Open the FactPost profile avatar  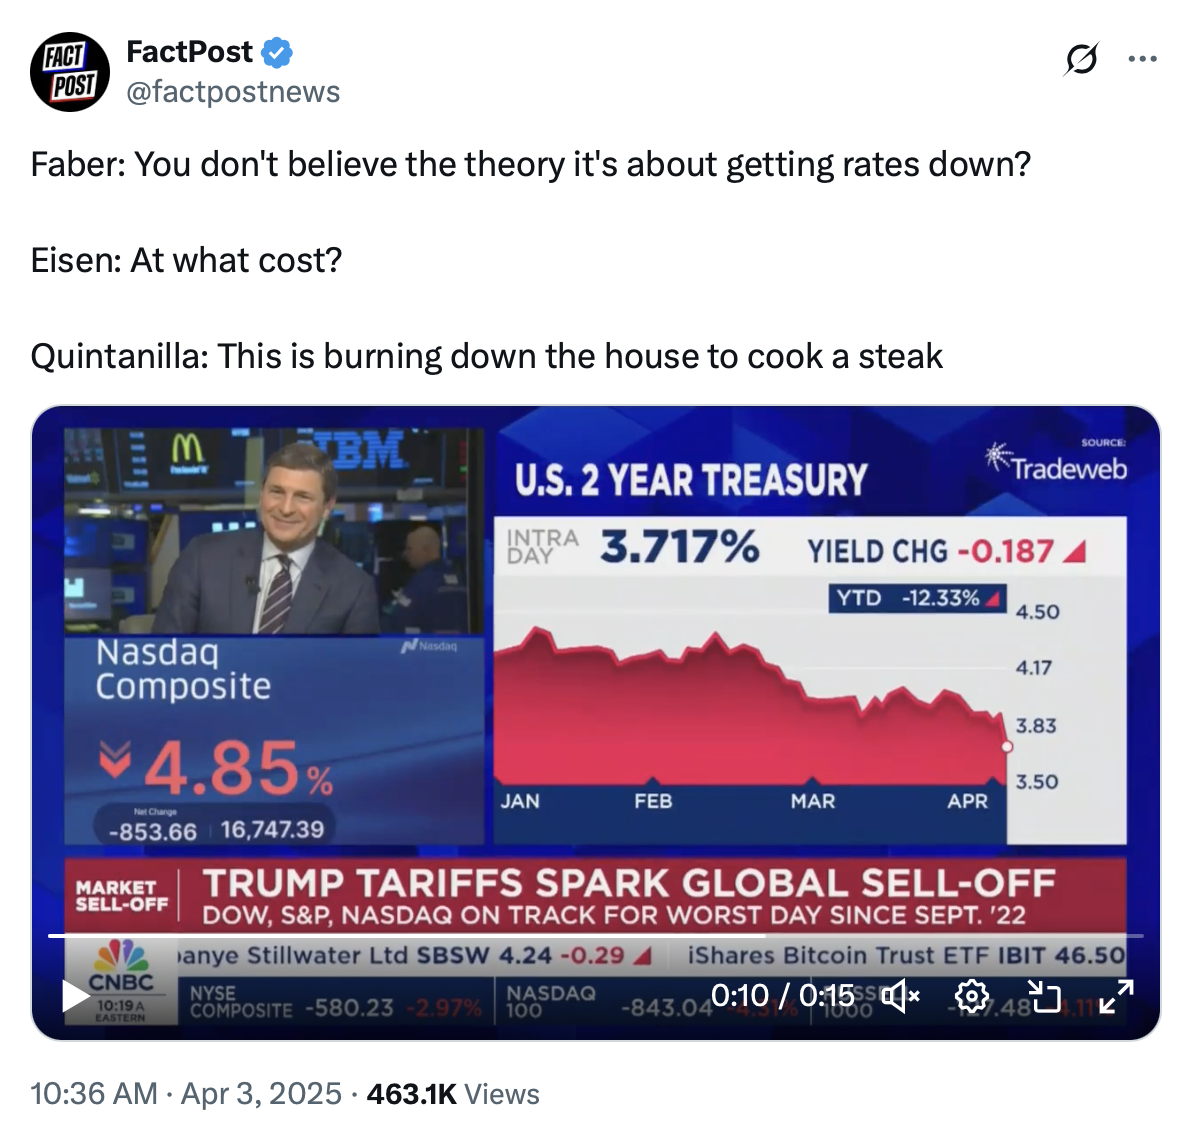[x=69, y=71]
